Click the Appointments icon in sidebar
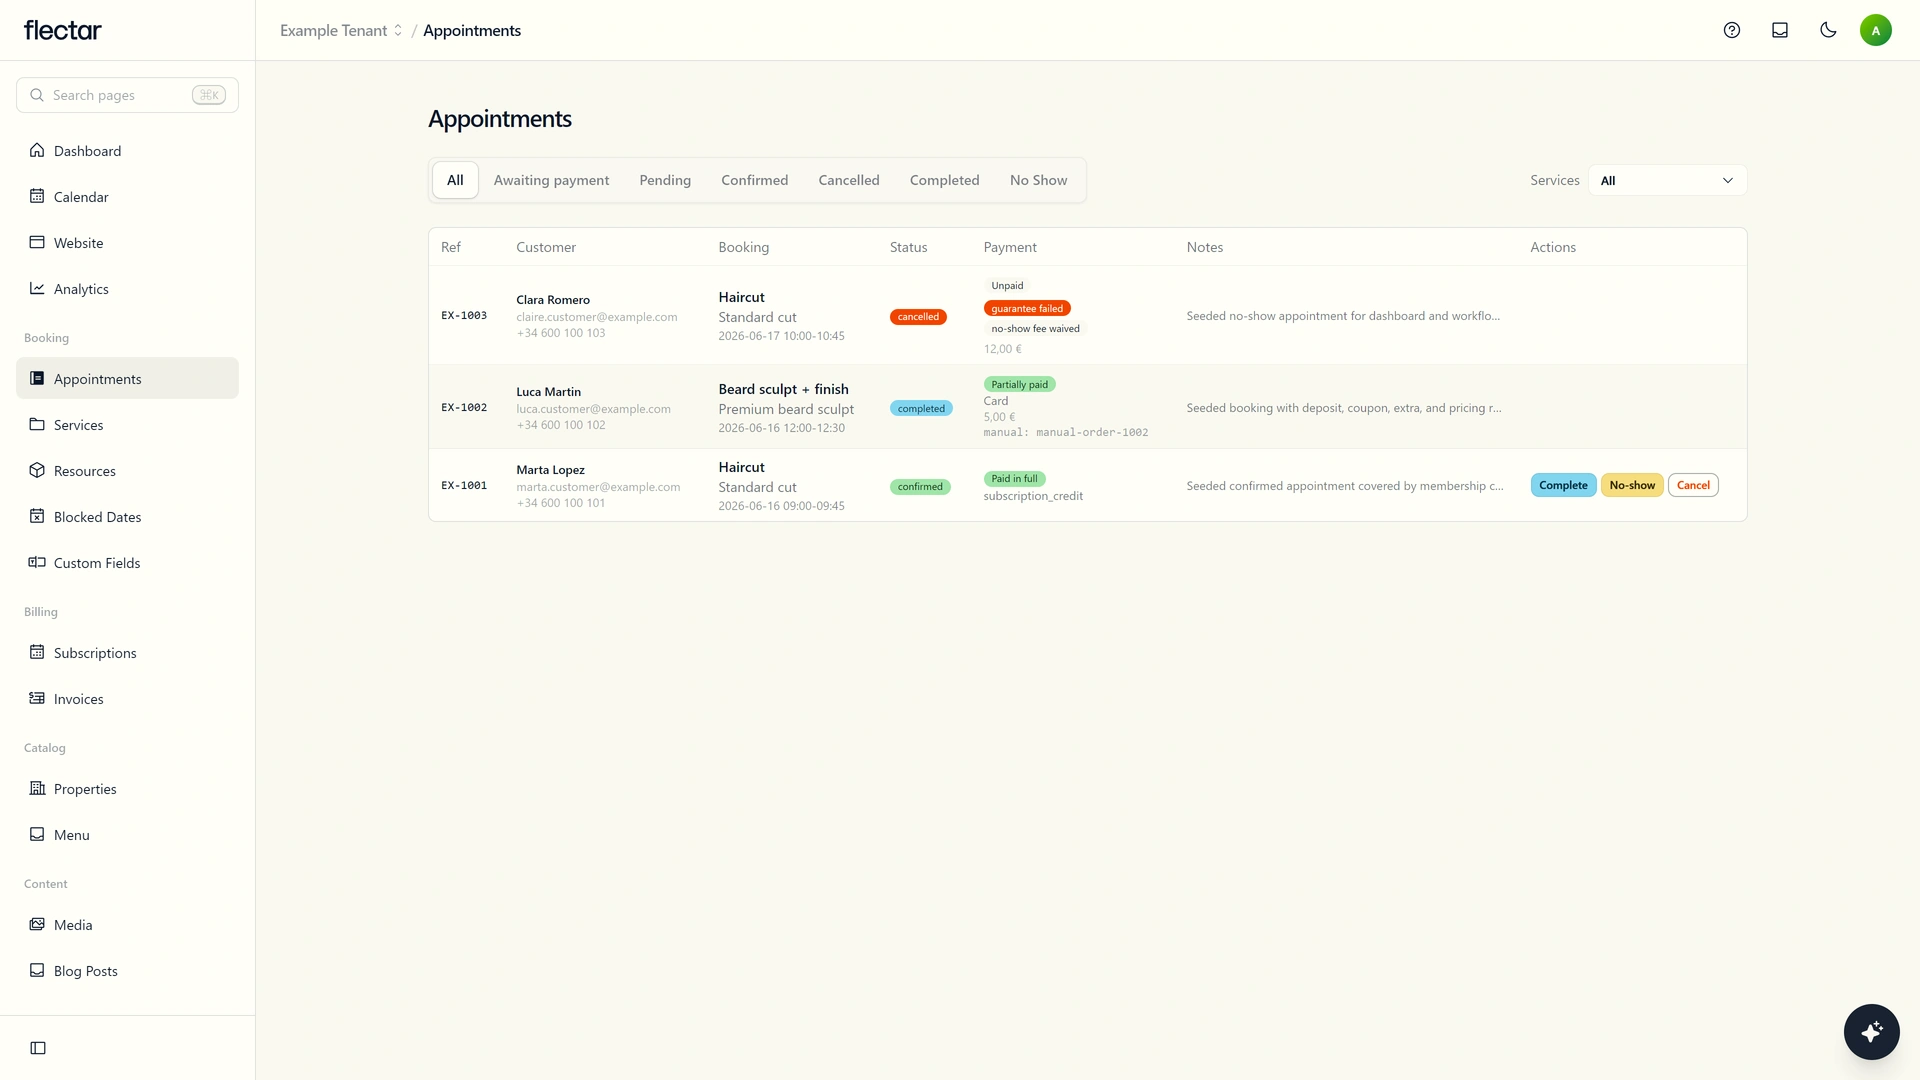 tap(37, 378)
